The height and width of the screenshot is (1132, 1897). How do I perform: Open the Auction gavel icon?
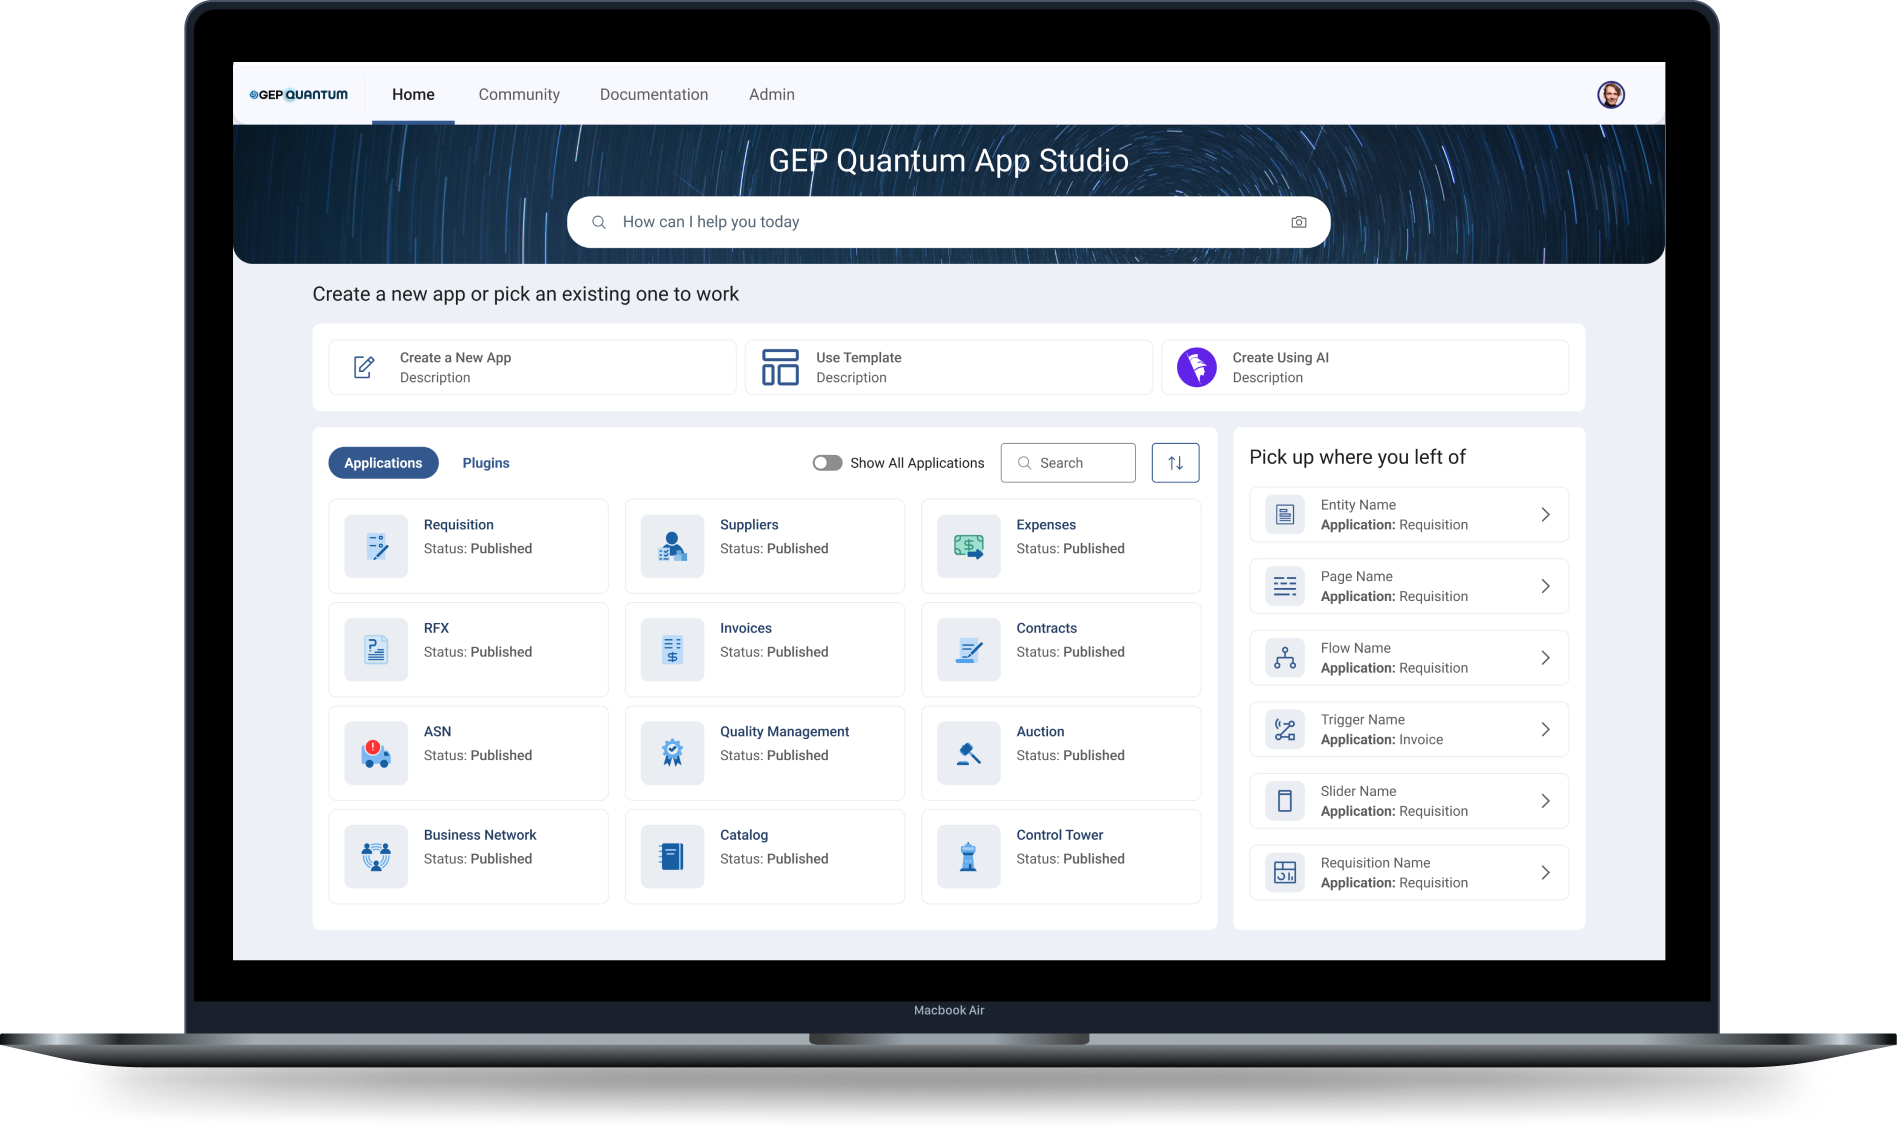click(968, 753)
